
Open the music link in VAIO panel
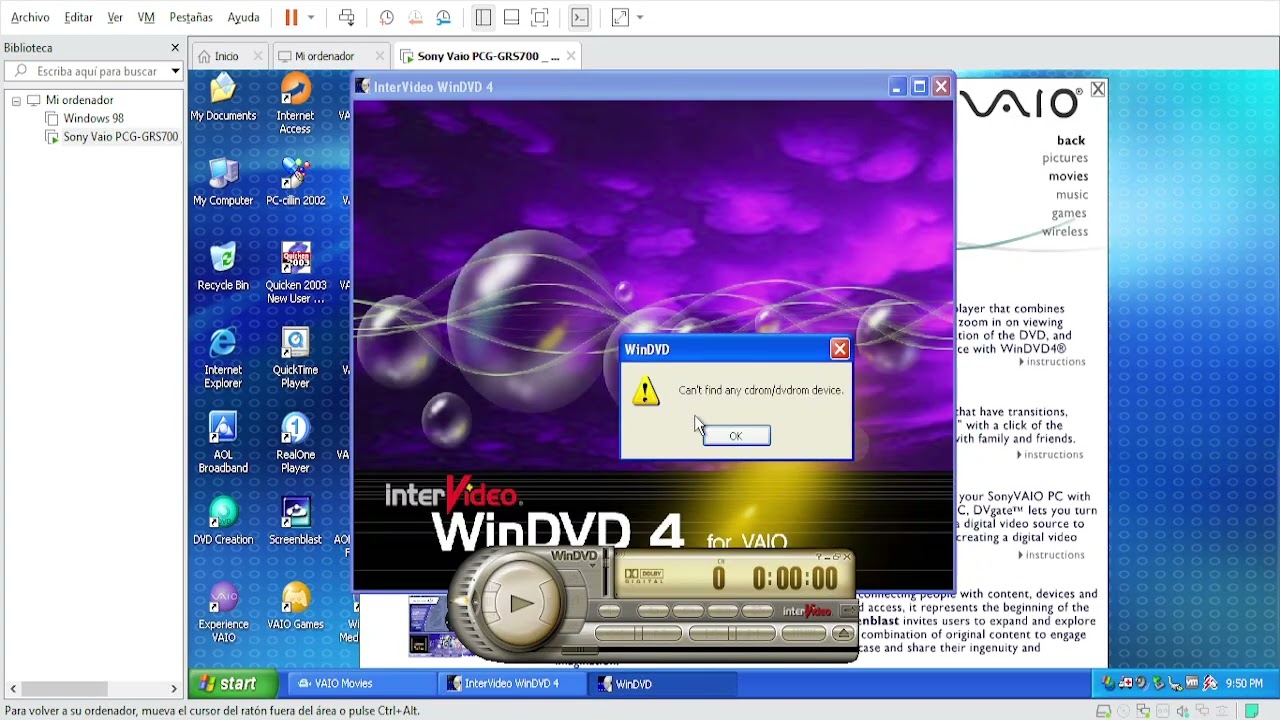click(1072, 195)
